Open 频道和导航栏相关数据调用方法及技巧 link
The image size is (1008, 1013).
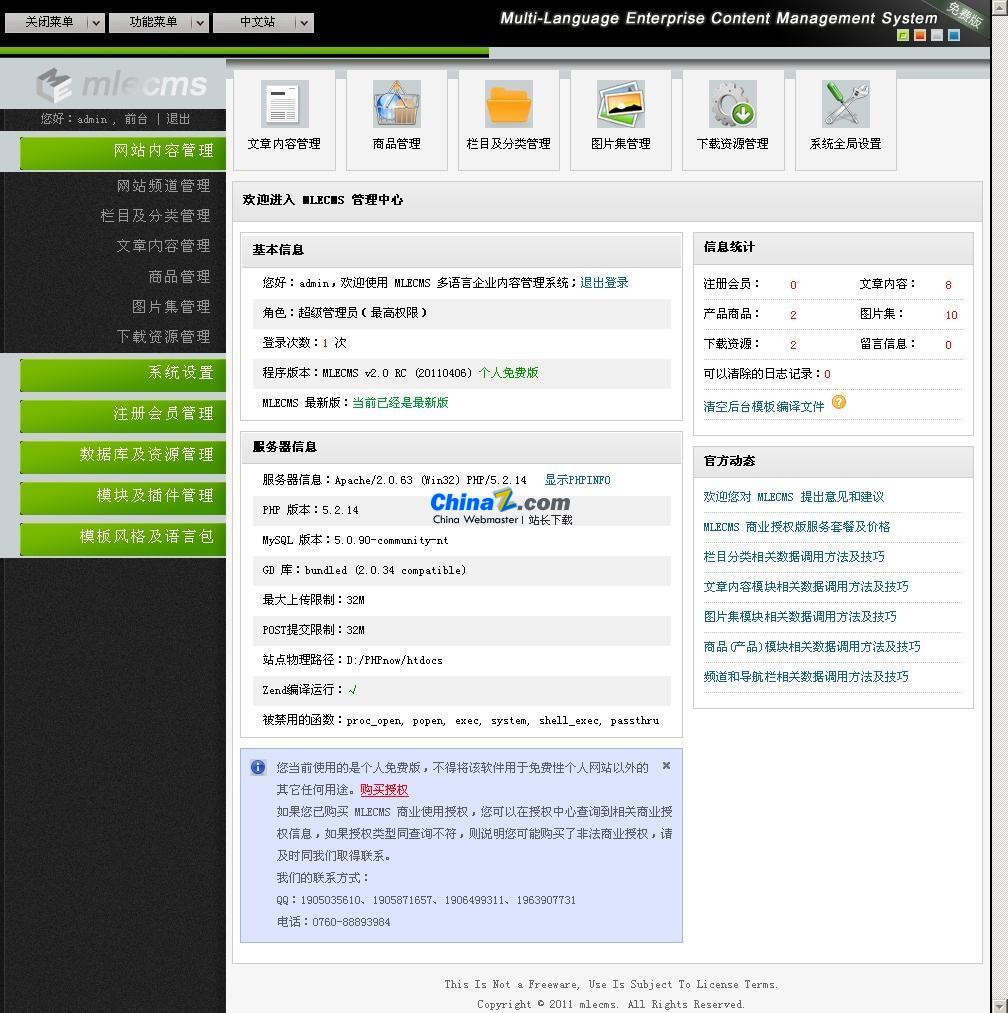click(806, 677)
